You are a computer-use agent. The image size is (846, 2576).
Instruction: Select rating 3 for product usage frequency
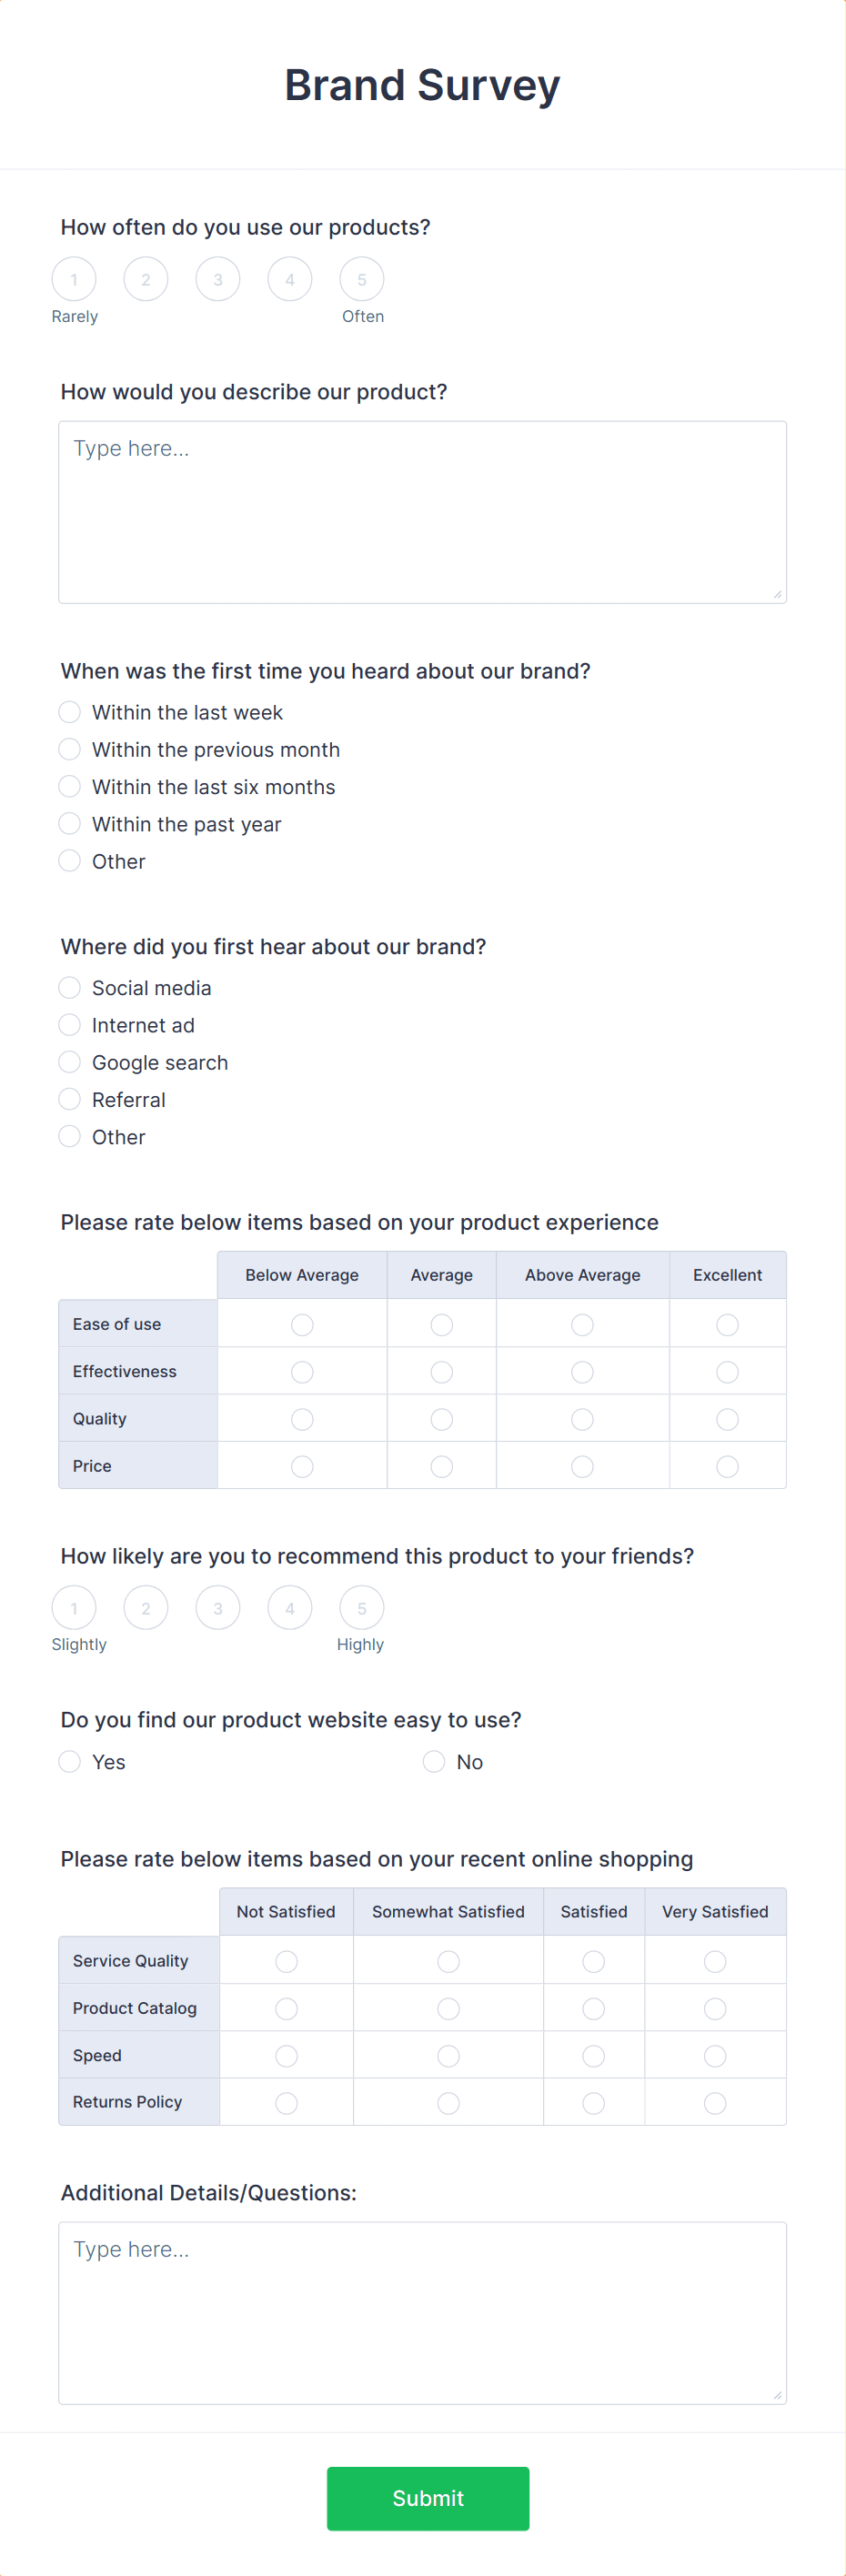[217, 279]
